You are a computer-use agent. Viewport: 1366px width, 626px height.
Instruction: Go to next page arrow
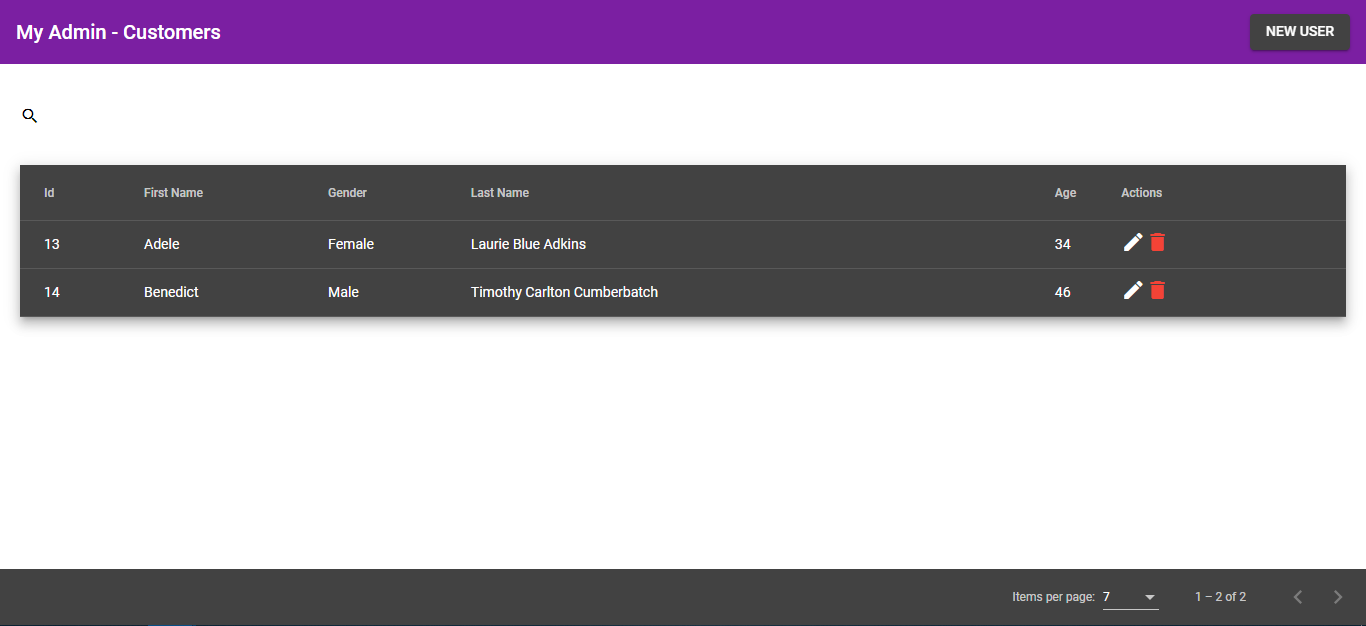pos(1338,597)
